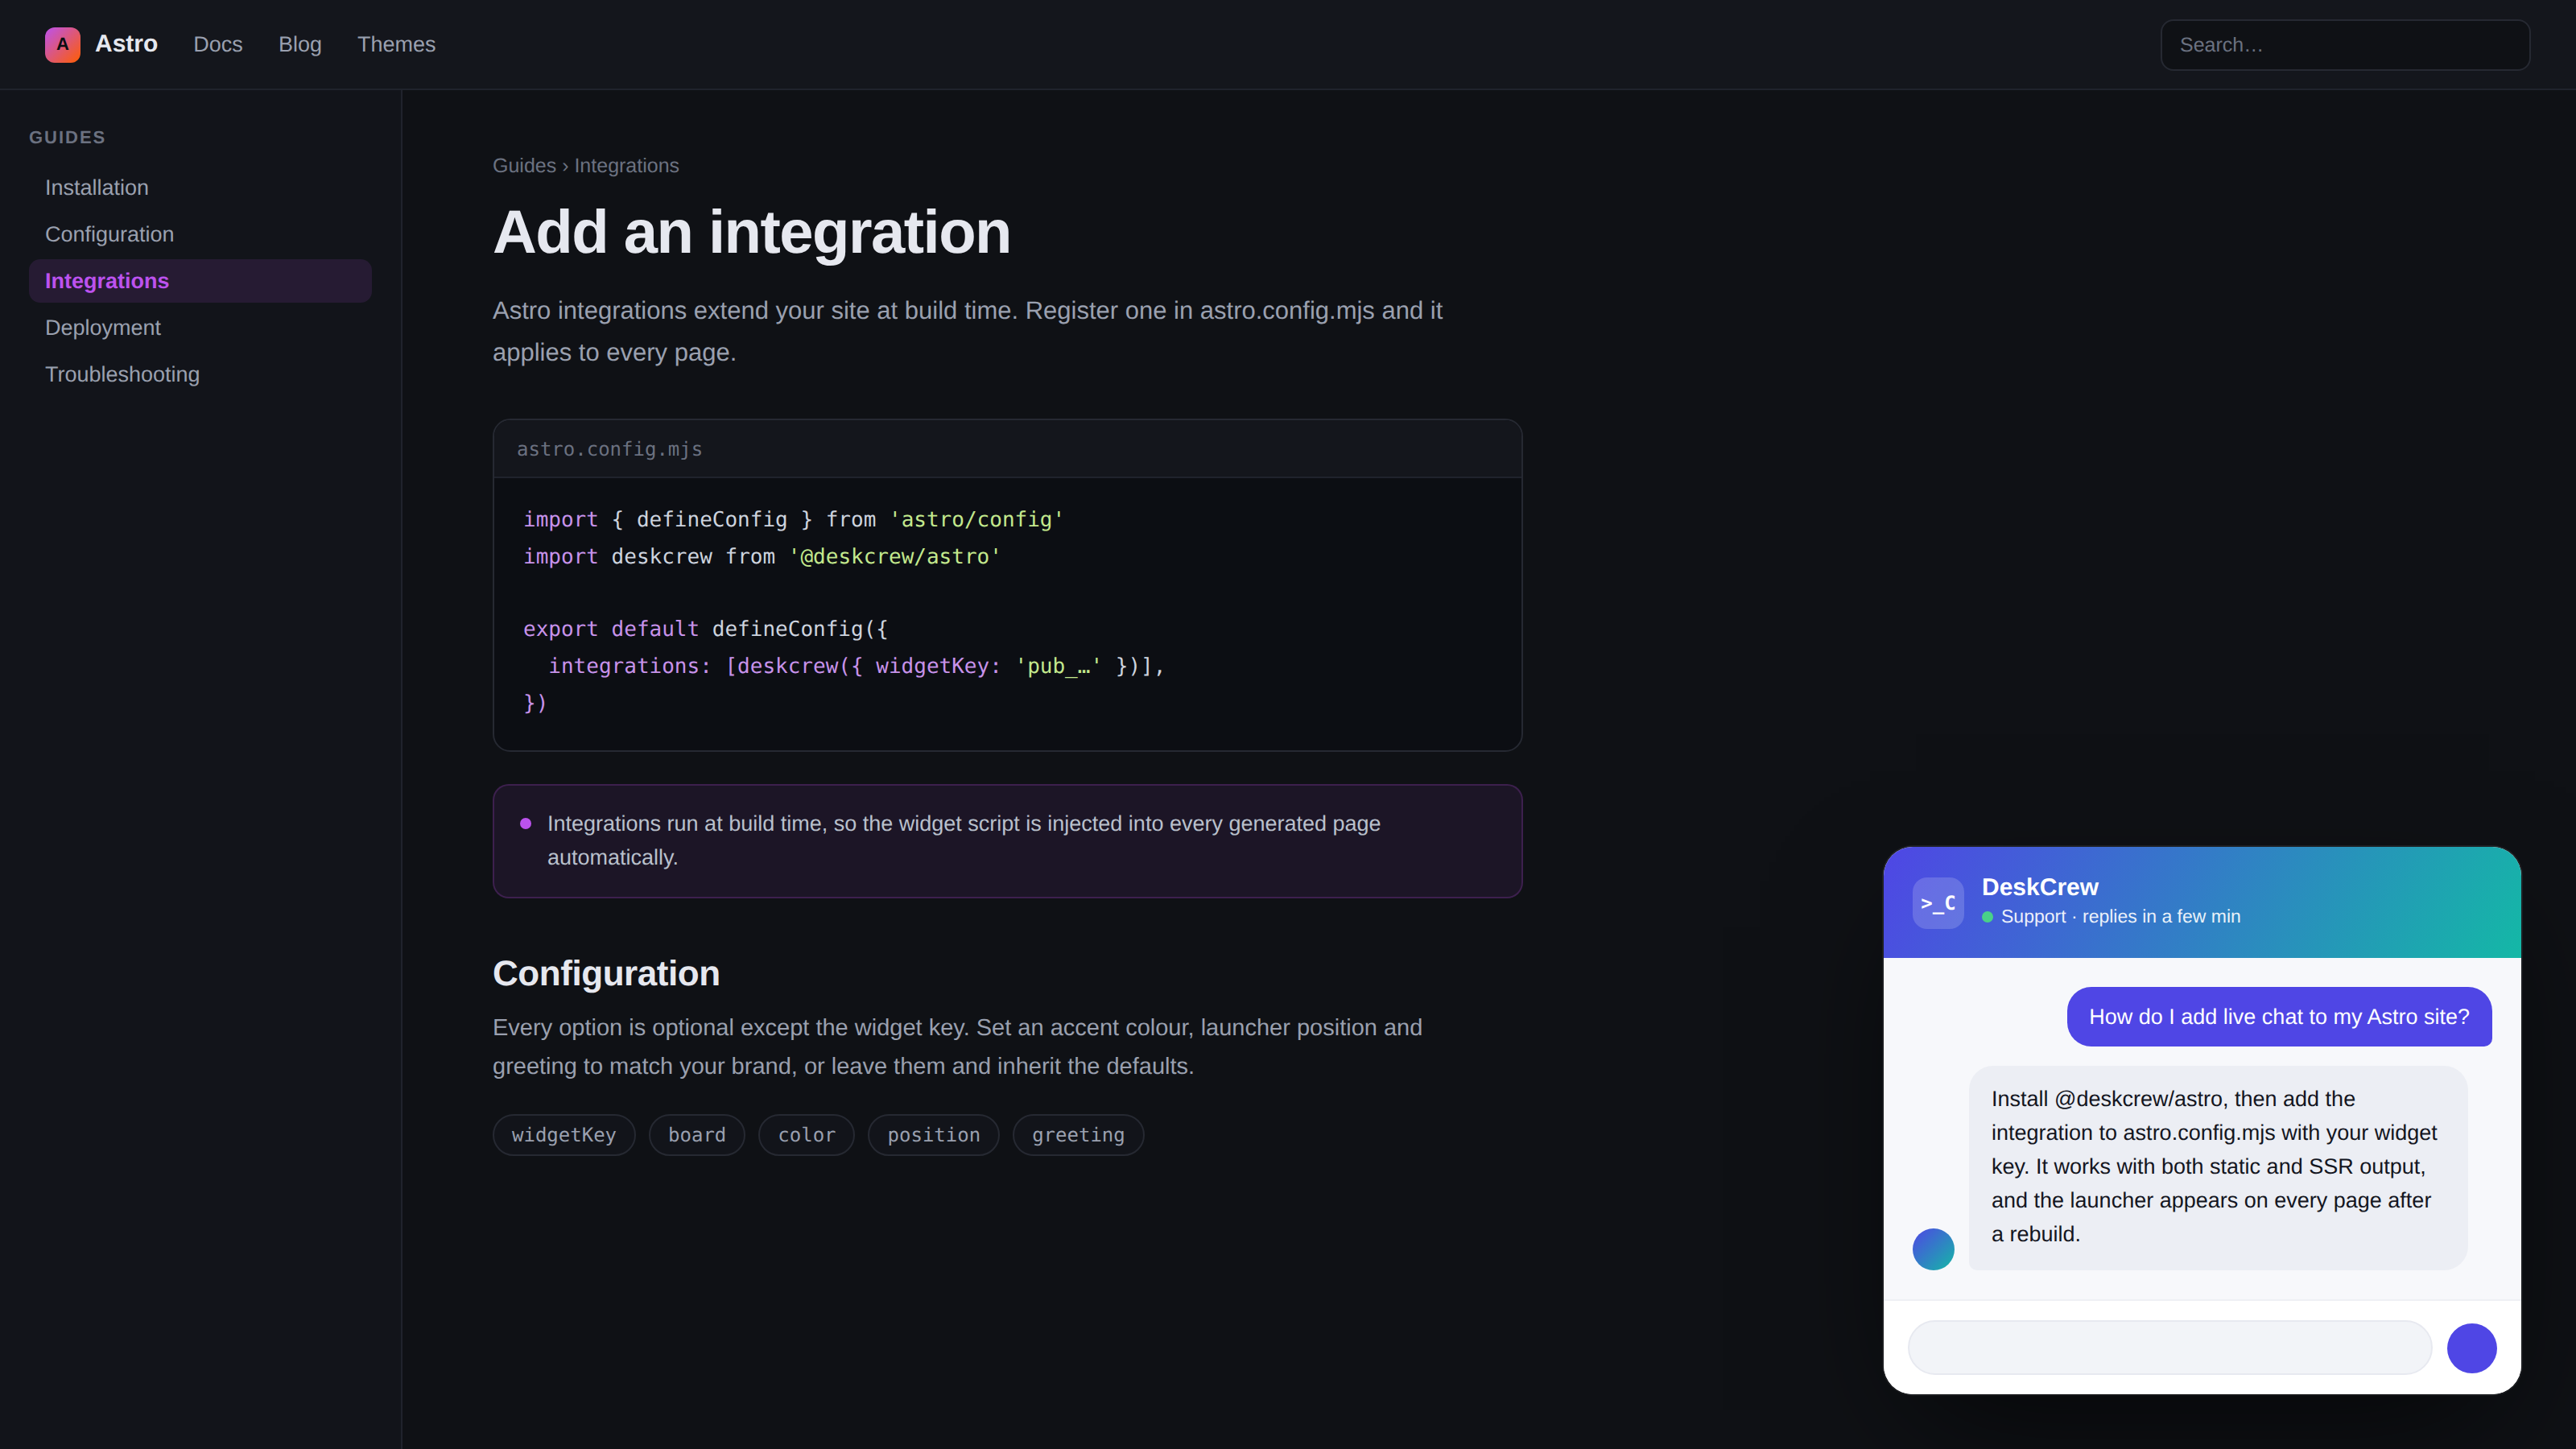Screen dimensions: 2576x1449
Task: Click the 'pub_…' widget key value
Action: tap(1058, 666)
